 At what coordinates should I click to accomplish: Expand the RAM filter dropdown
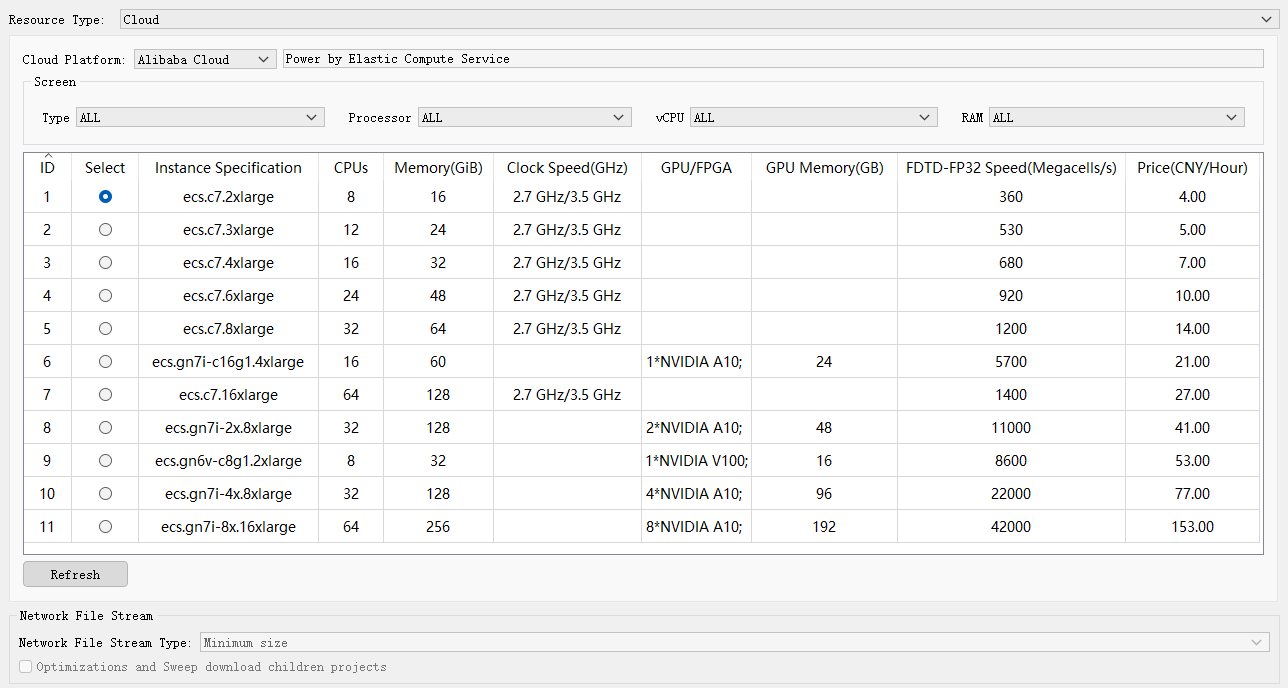click(x=1116, y=118)
